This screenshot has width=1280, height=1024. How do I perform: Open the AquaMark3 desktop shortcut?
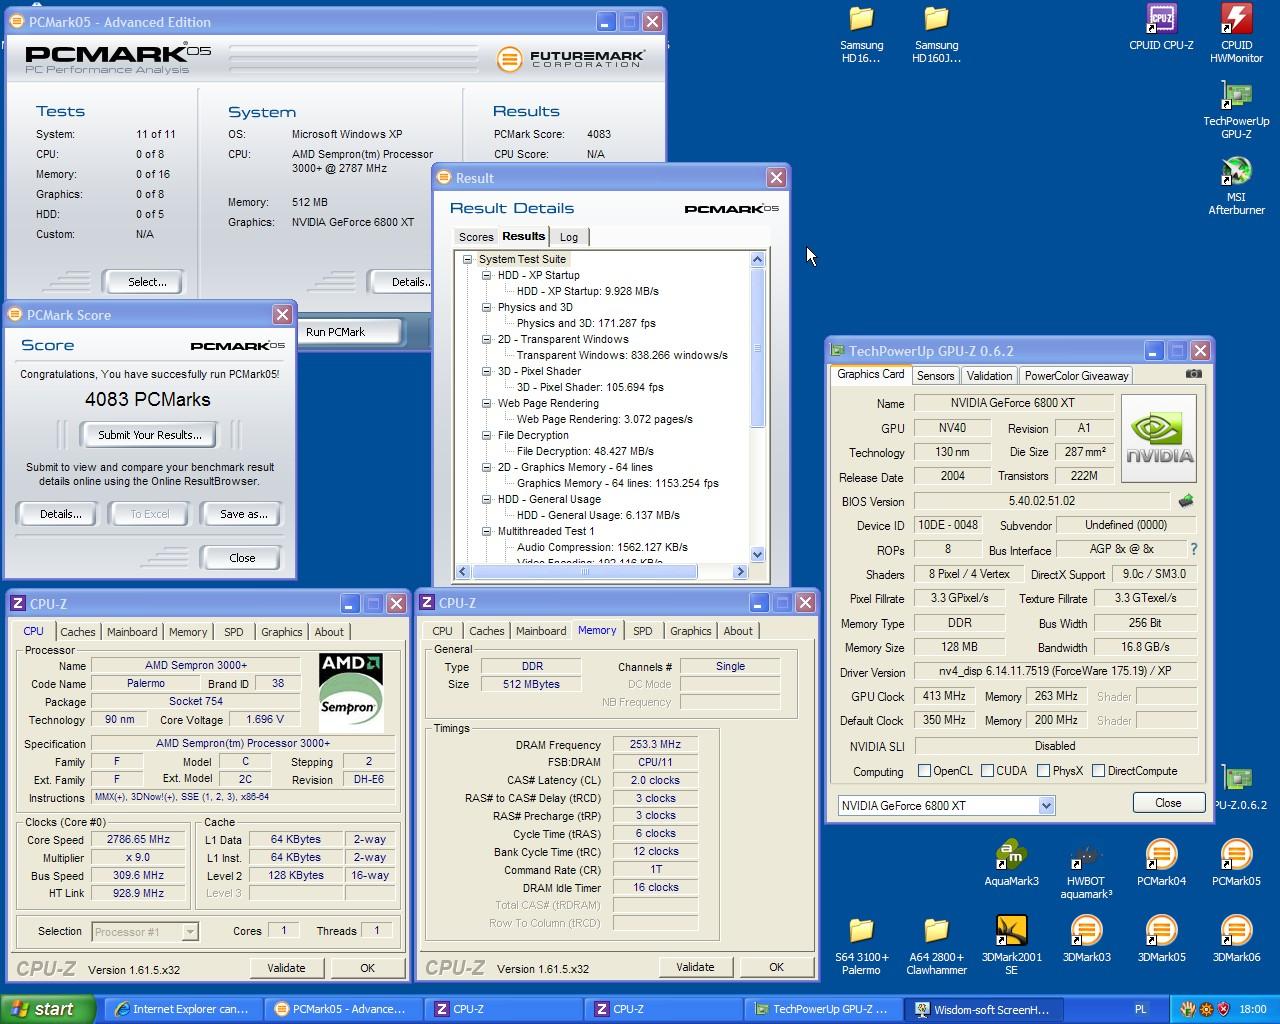[1011, 863]
